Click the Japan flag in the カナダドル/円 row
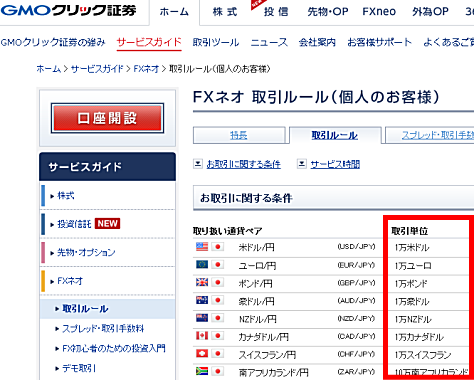This screenshot has height=380, width=474. (x=218, y=336)
